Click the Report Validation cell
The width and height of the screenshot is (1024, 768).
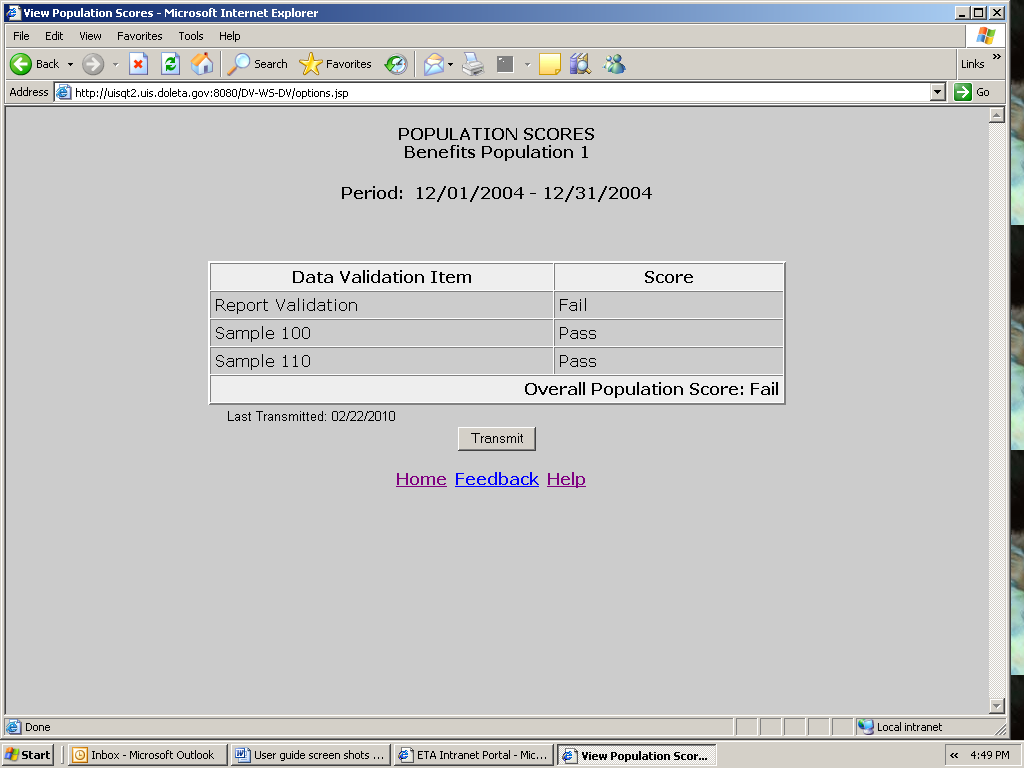click(x=381, y=305)
